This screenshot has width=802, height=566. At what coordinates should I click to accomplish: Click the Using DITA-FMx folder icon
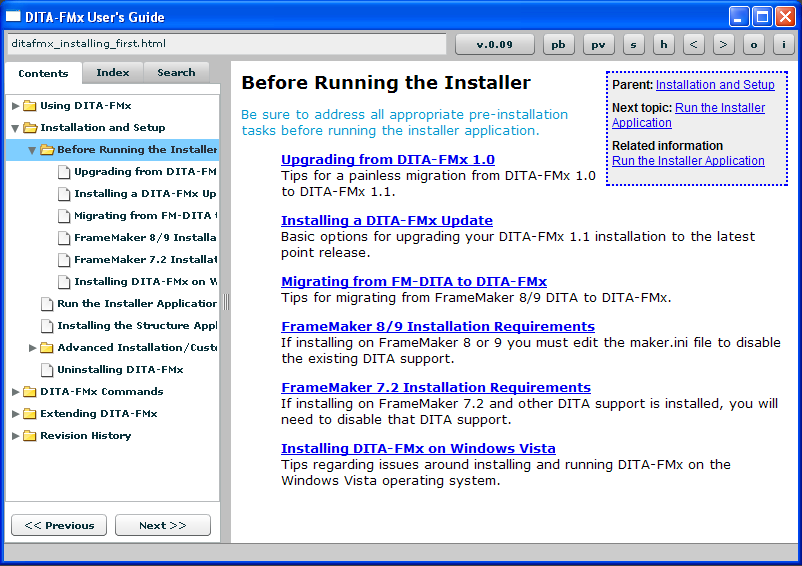(x=30, y=106)
